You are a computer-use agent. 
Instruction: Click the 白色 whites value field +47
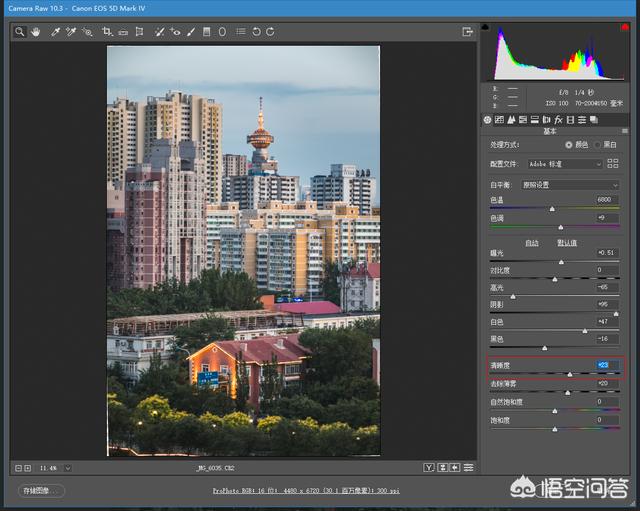point(607,322)
